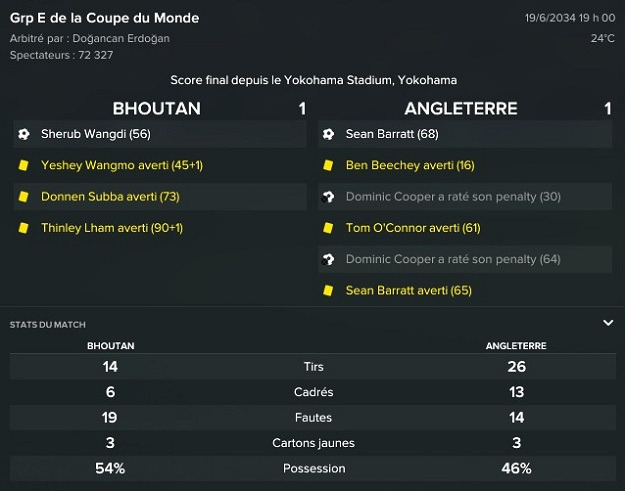Click yellow card icon for Thinley Lham
This screenshot has height=491, width=625.
click(23, 228)
